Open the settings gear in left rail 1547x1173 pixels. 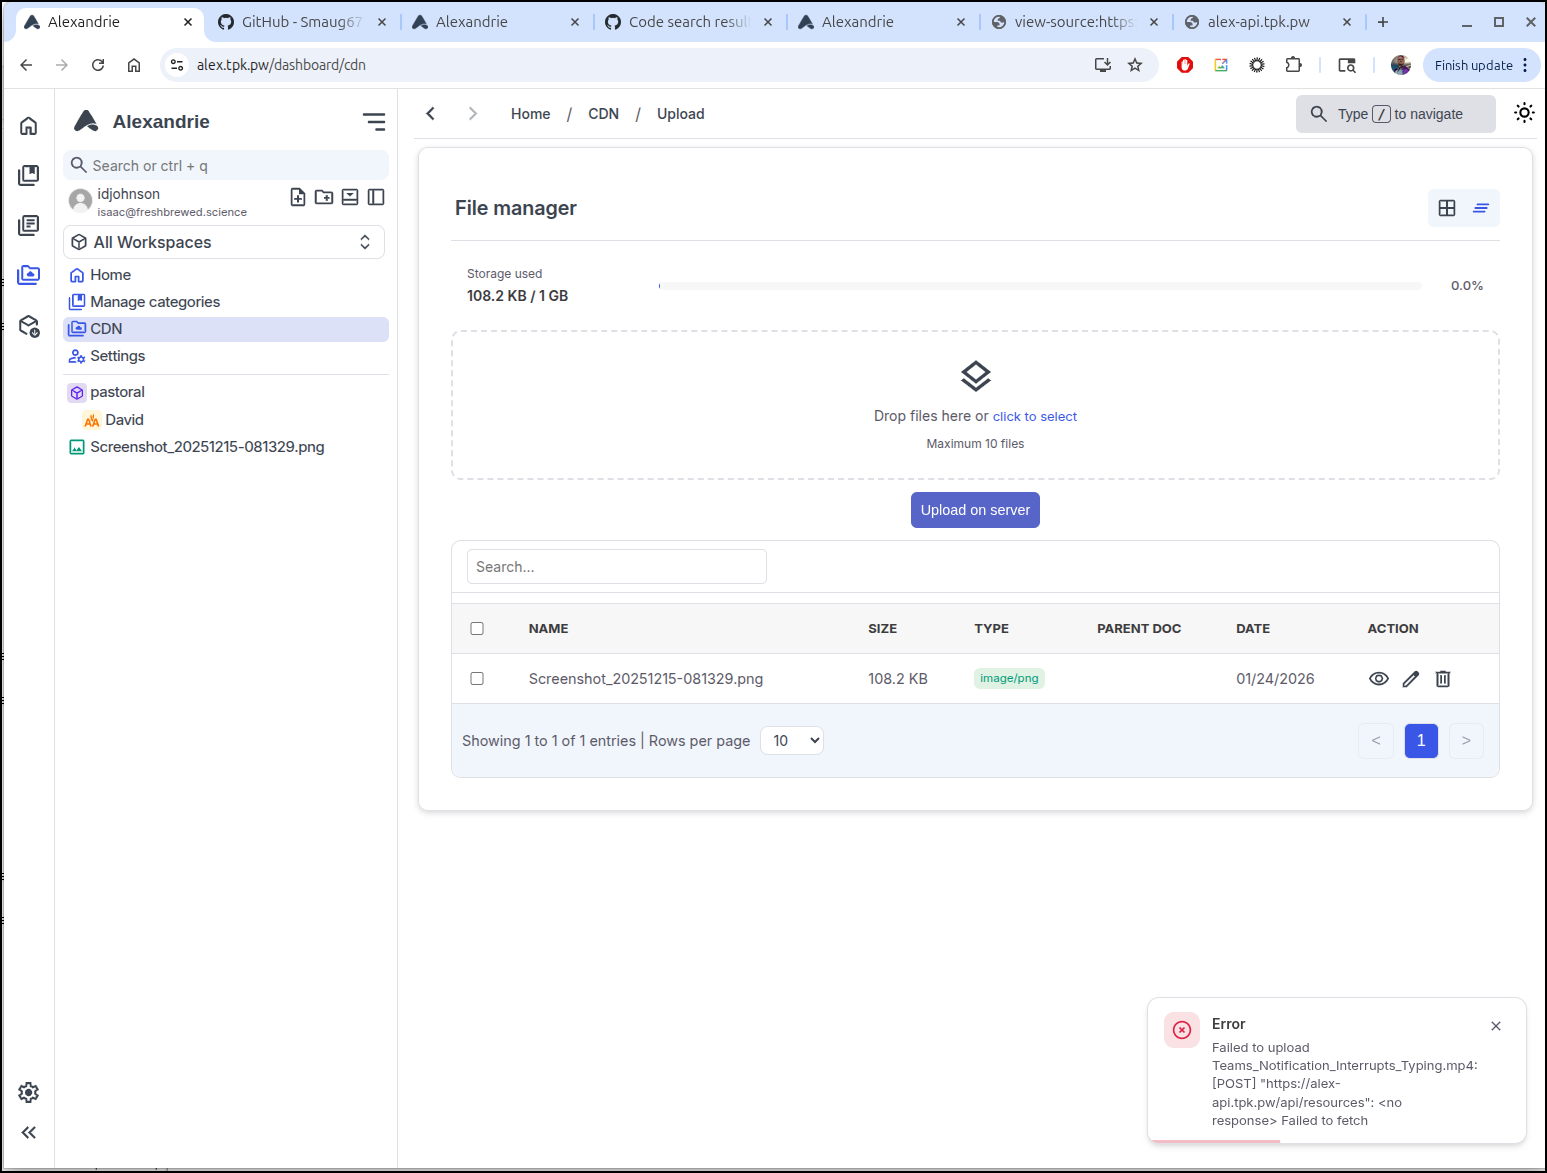click(29, 1092)
